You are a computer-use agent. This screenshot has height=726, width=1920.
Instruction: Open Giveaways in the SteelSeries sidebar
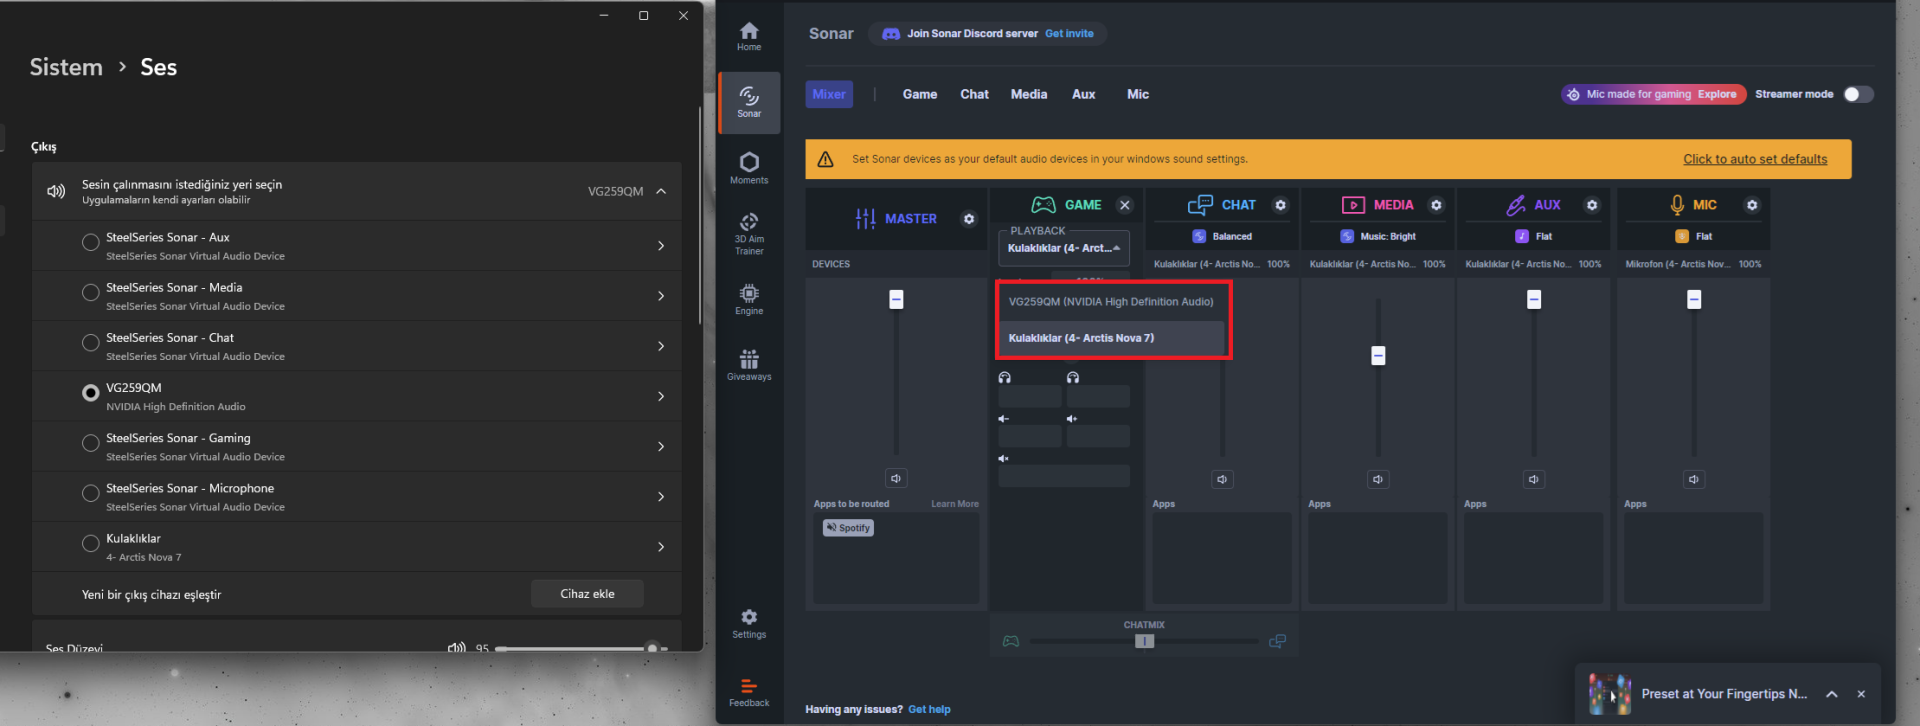pyautogui.click(x=749, y=365)
